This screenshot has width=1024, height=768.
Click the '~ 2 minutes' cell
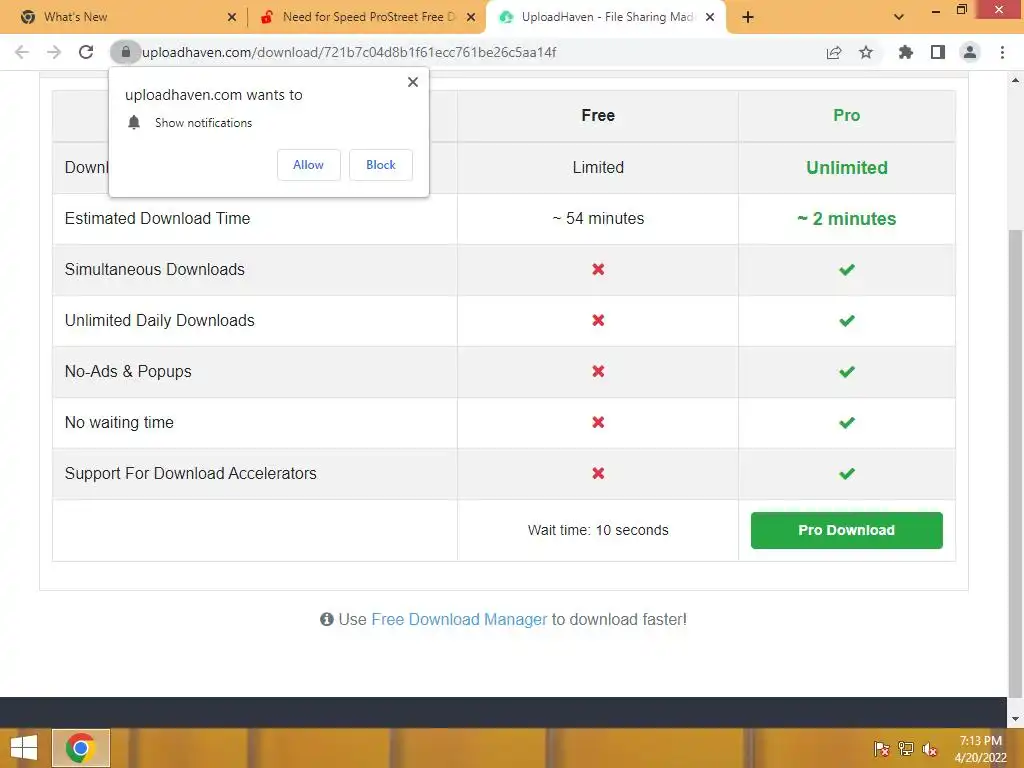pyautogui.click(x=846, y=219)
